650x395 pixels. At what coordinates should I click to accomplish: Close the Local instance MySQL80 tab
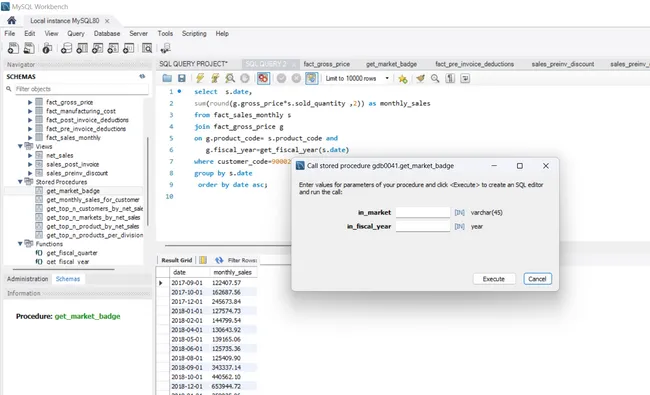(107, 21)
